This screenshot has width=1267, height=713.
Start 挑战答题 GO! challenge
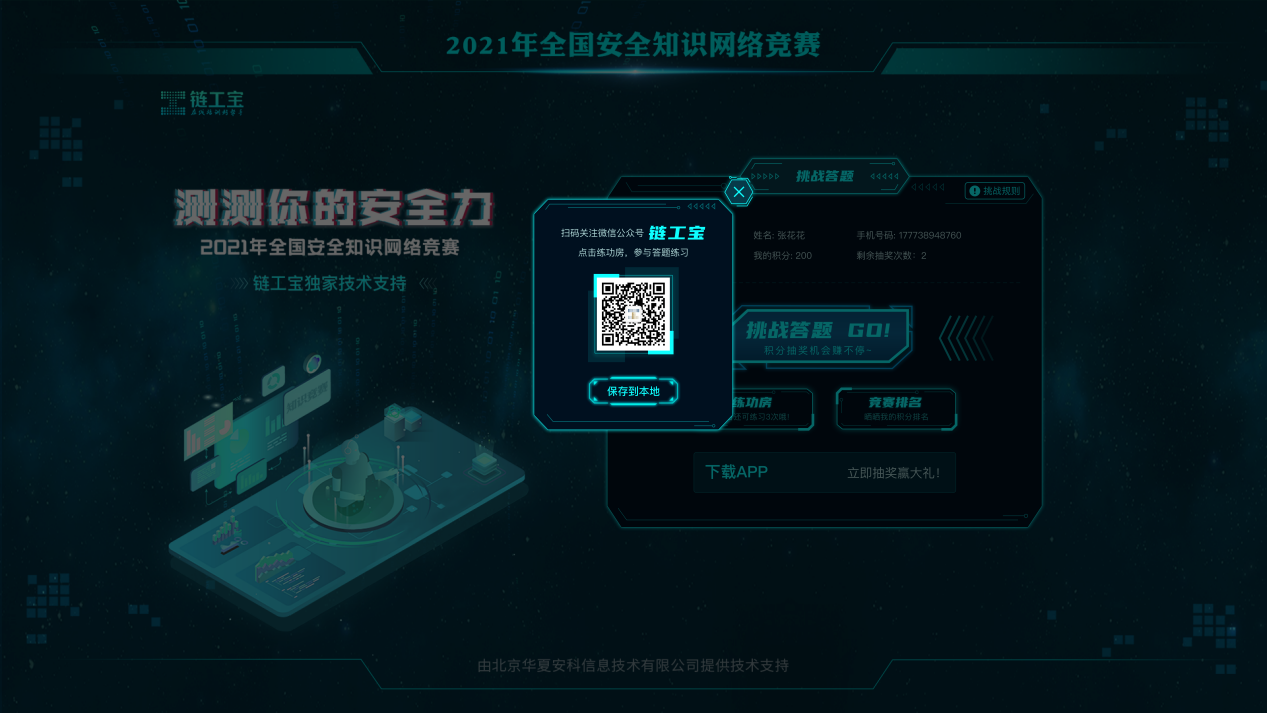pos(822,337)
